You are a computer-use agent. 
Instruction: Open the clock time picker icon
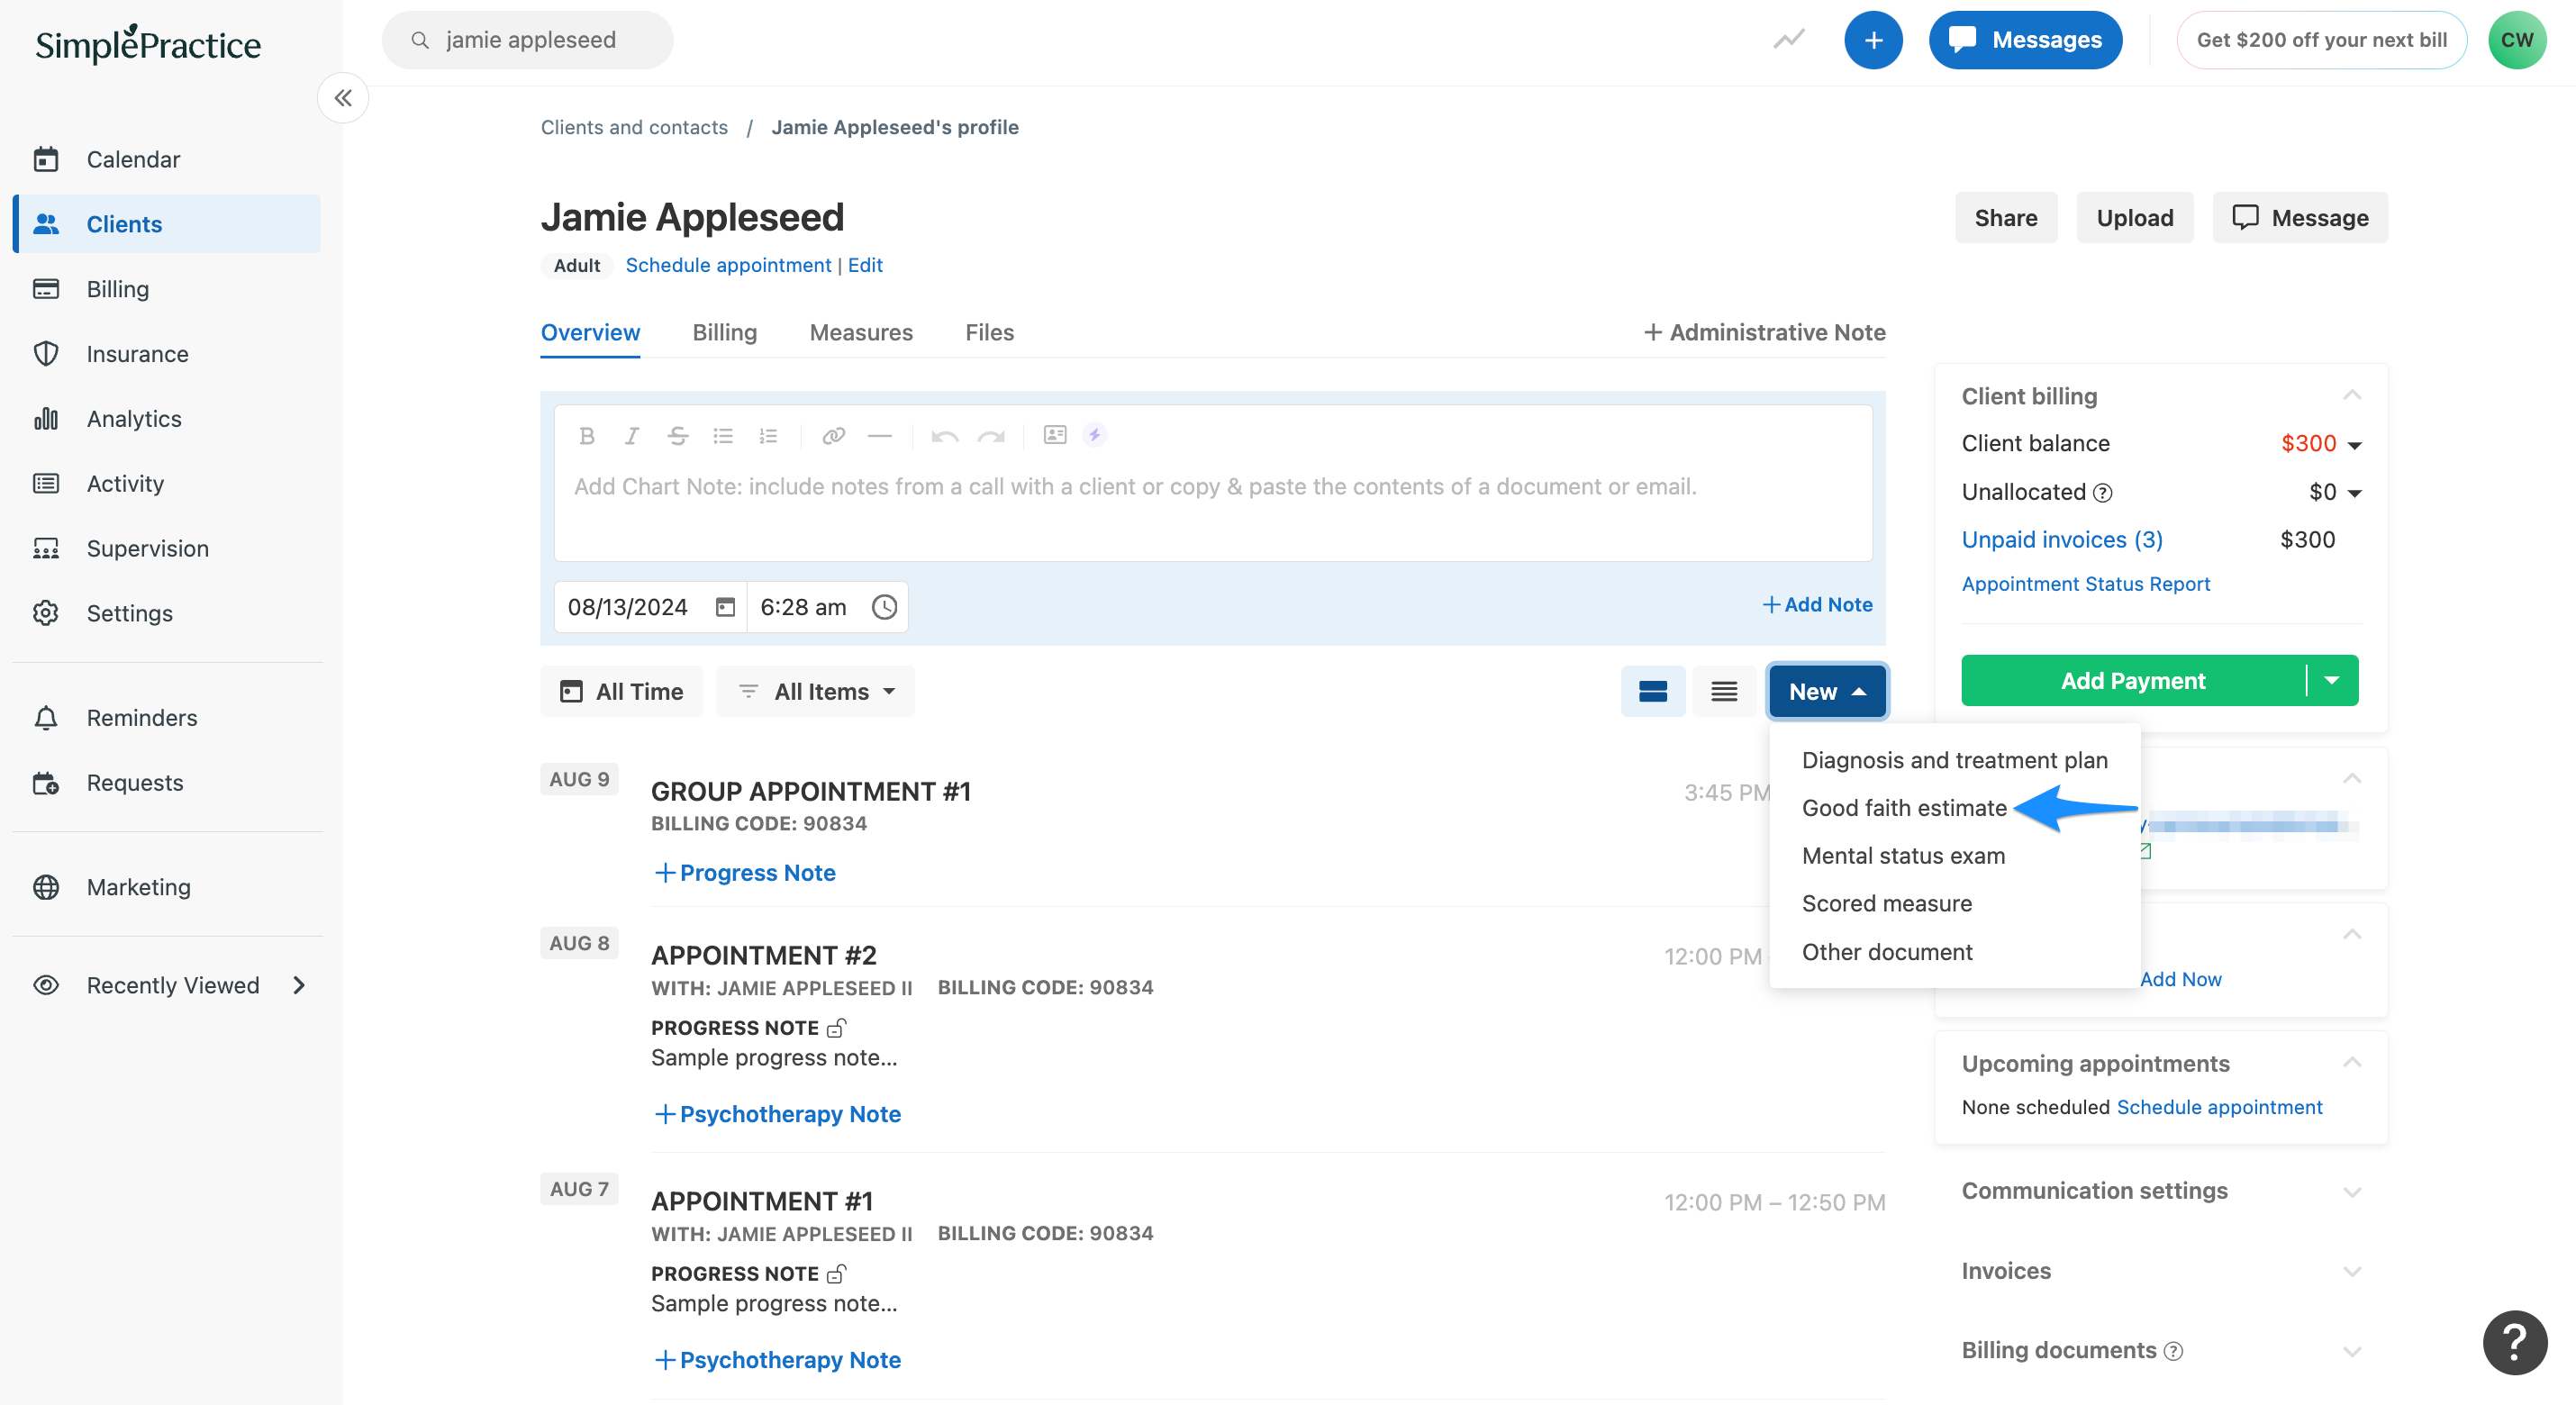point(884,607)
